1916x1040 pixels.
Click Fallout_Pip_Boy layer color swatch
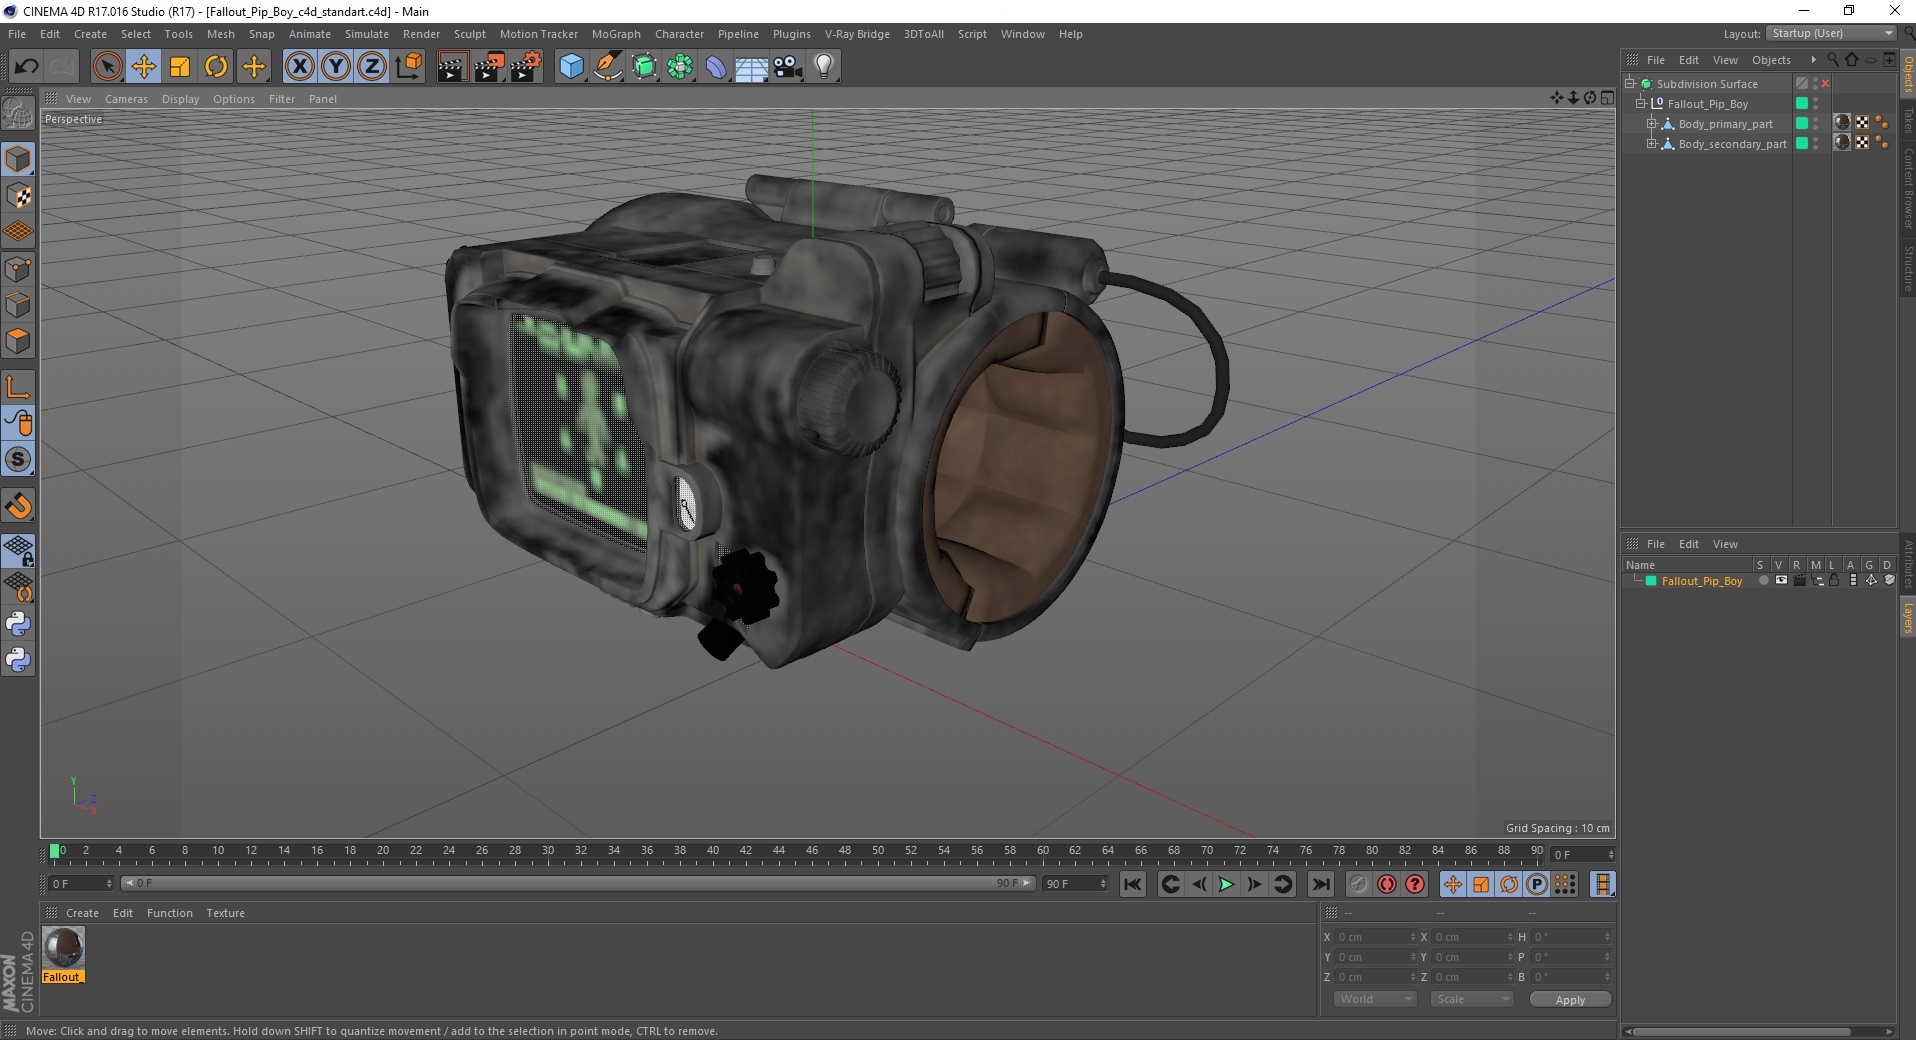pos(1651,581)
